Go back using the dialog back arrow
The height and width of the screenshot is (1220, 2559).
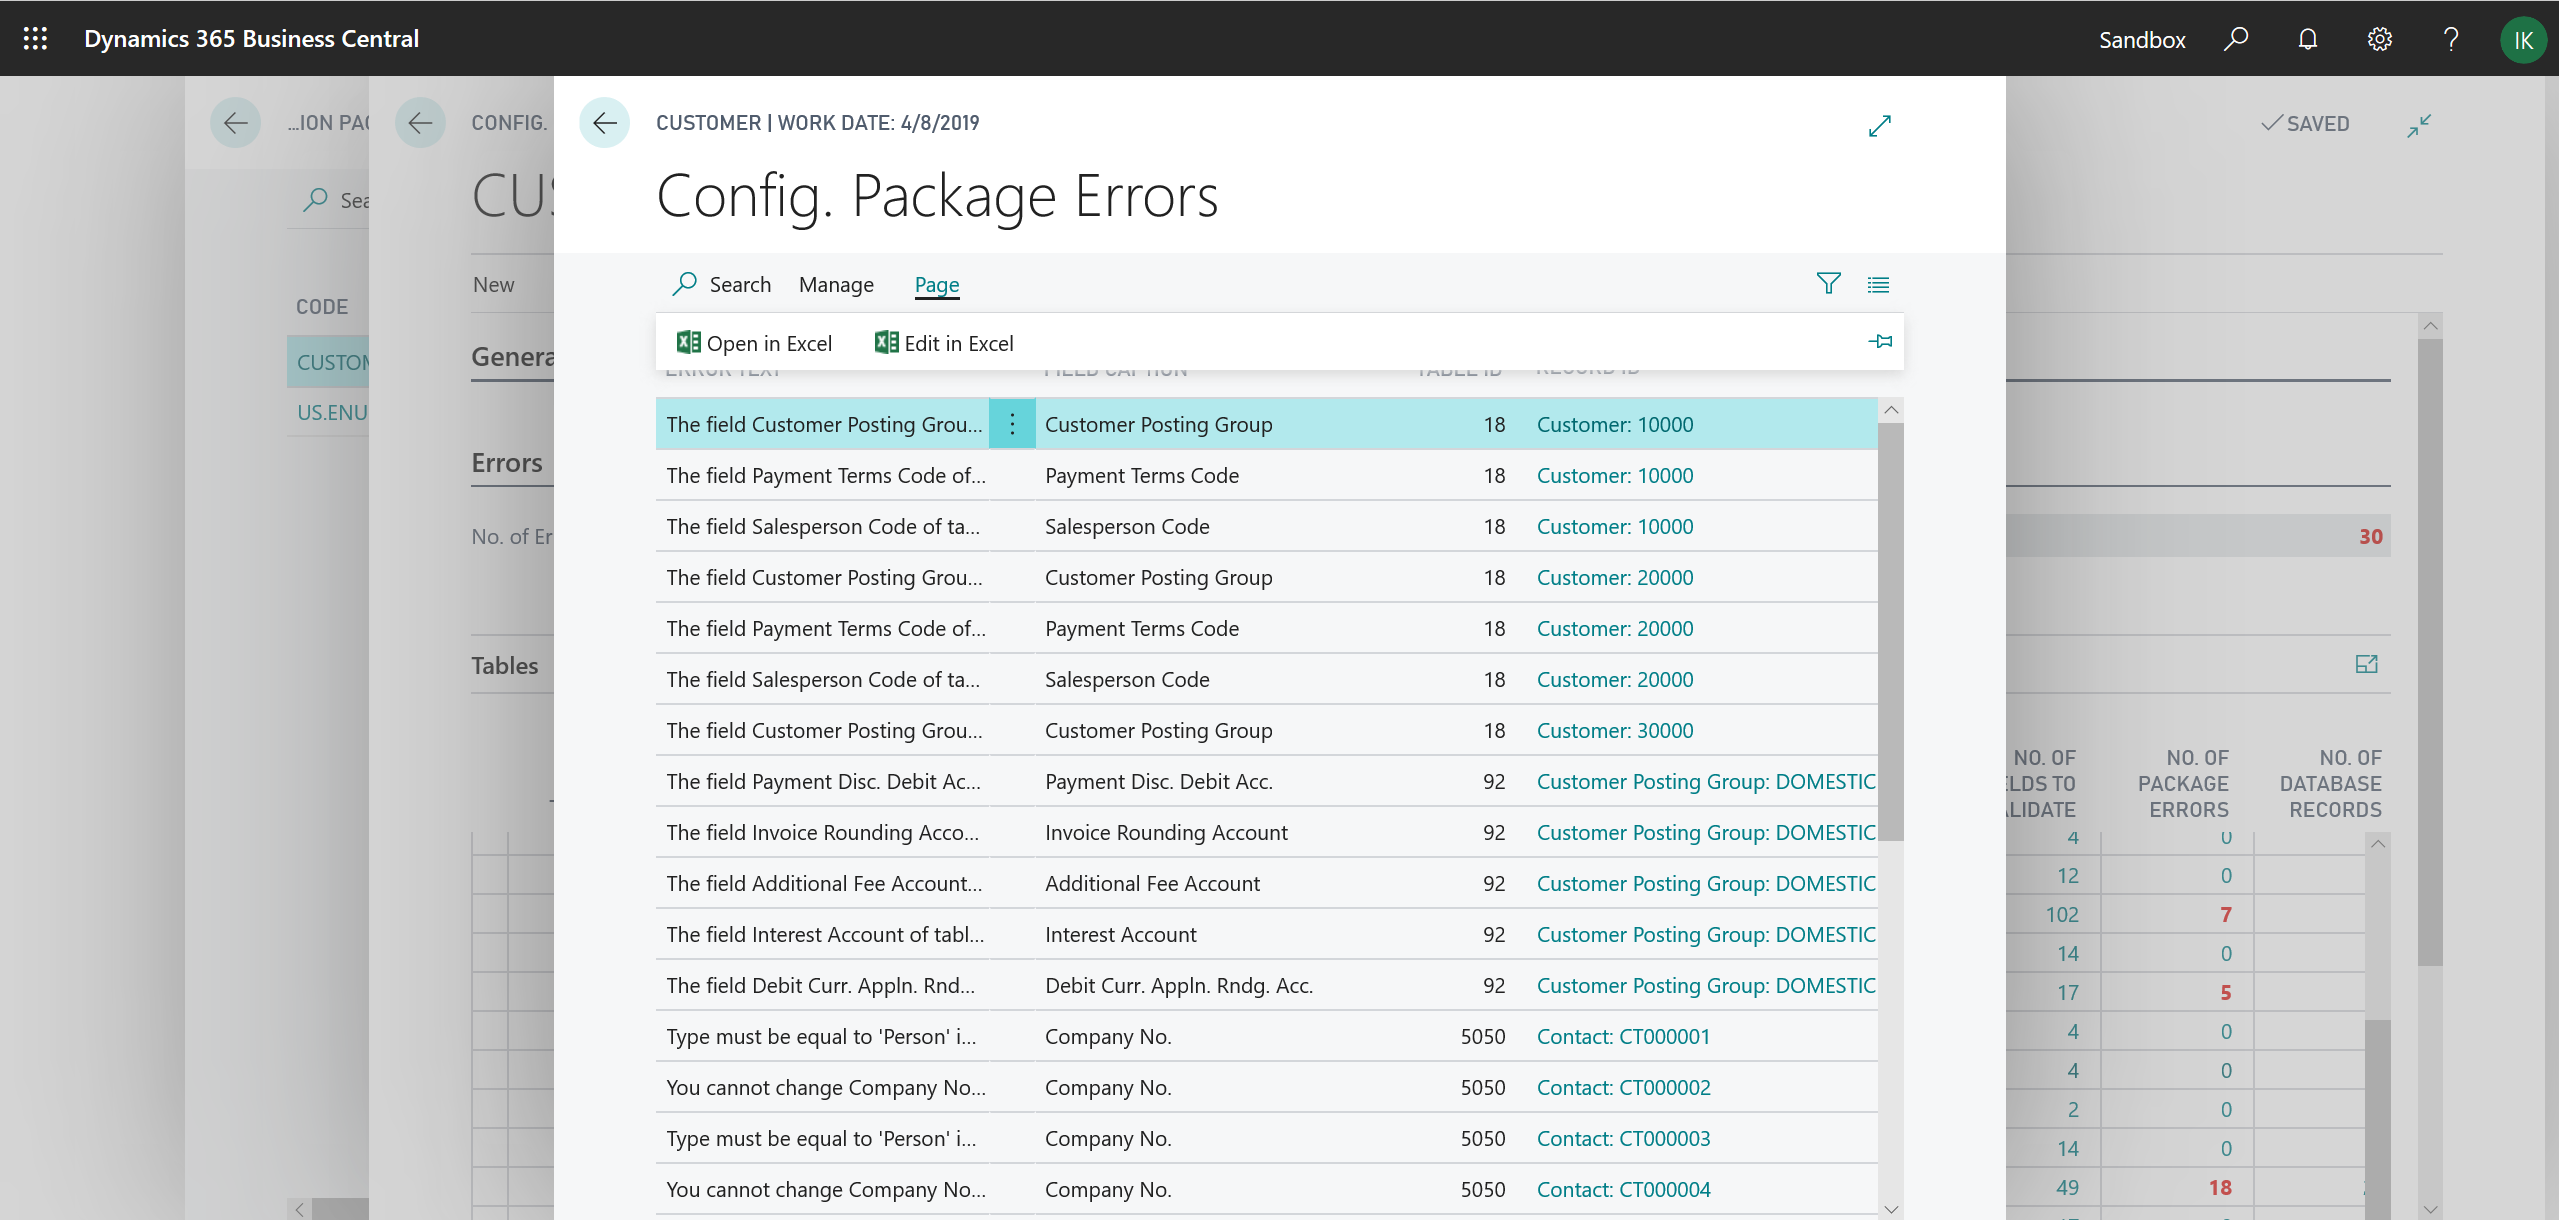[x=604, y=122]
